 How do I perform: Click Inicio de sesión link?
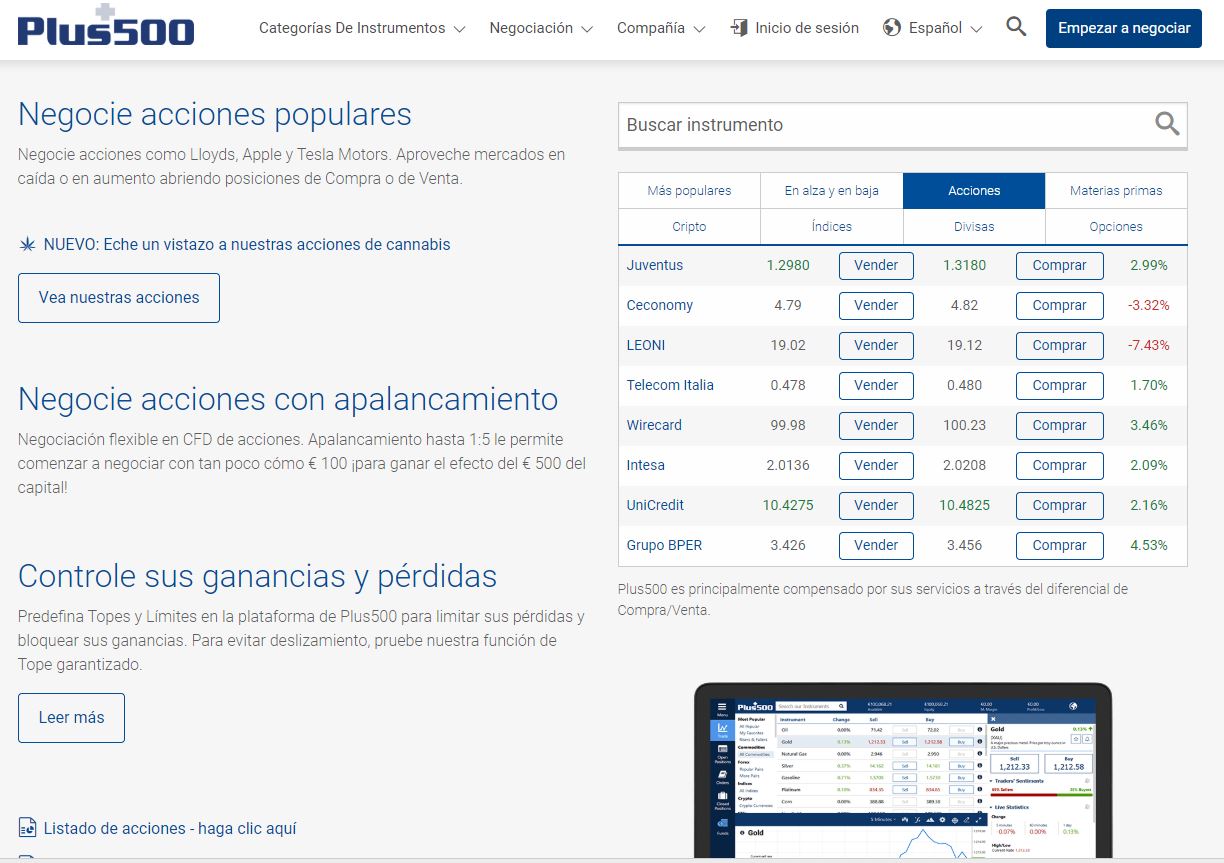click(x=807, y=28)
